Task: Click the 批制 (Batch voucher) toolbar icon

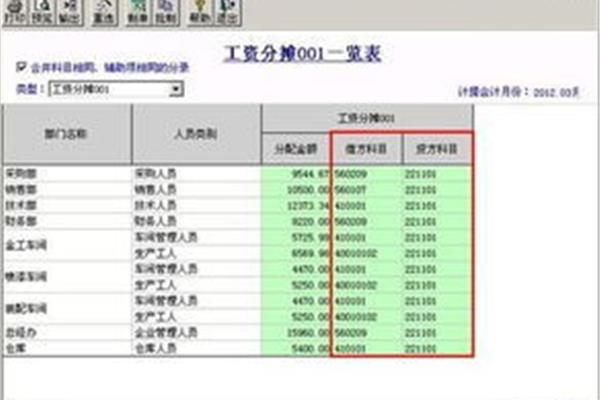Action: point(166,13)
